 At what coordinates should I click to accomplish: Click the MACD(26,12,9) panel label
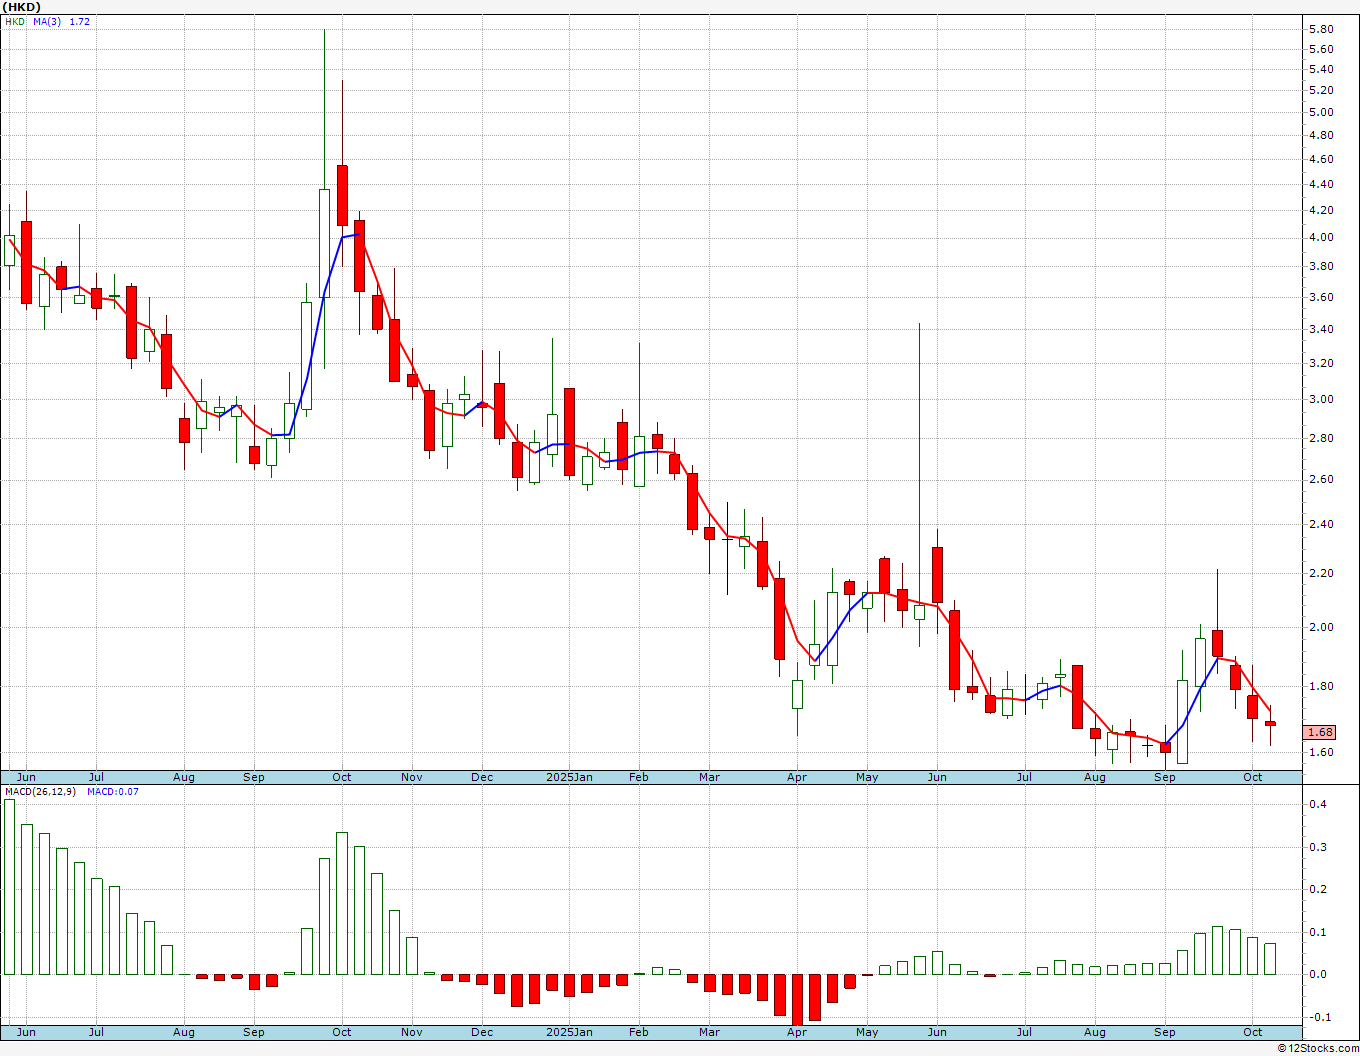33,792
